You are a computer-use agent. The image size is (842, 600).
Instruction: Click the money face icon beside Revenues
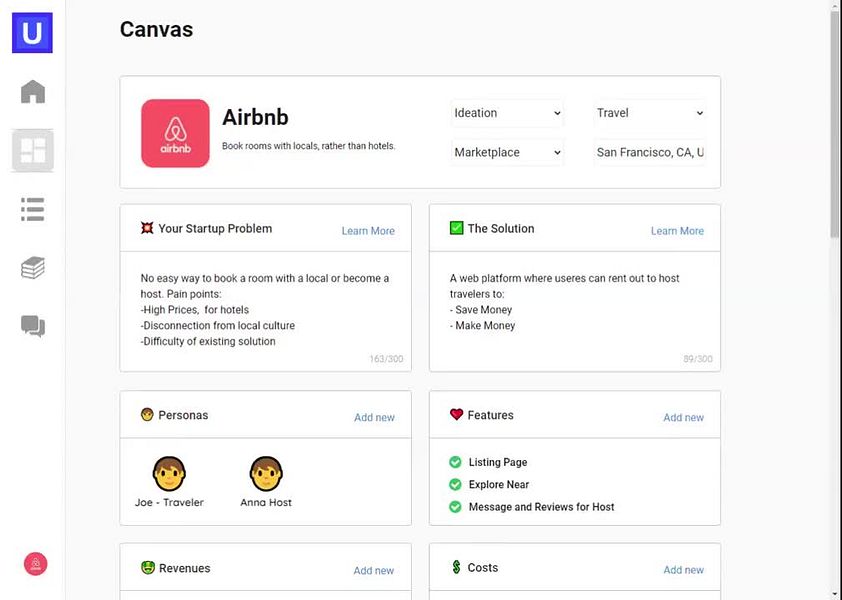pyautogui.click(x=148, y=567)
